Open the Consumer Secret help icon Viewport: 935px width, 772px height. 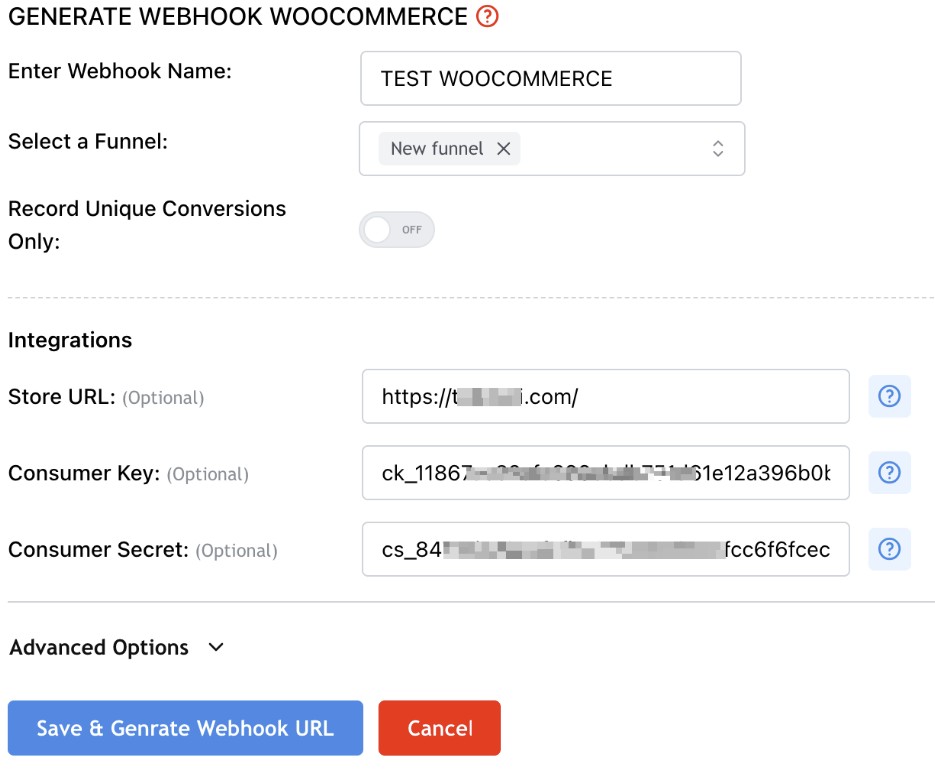[889, 548]
